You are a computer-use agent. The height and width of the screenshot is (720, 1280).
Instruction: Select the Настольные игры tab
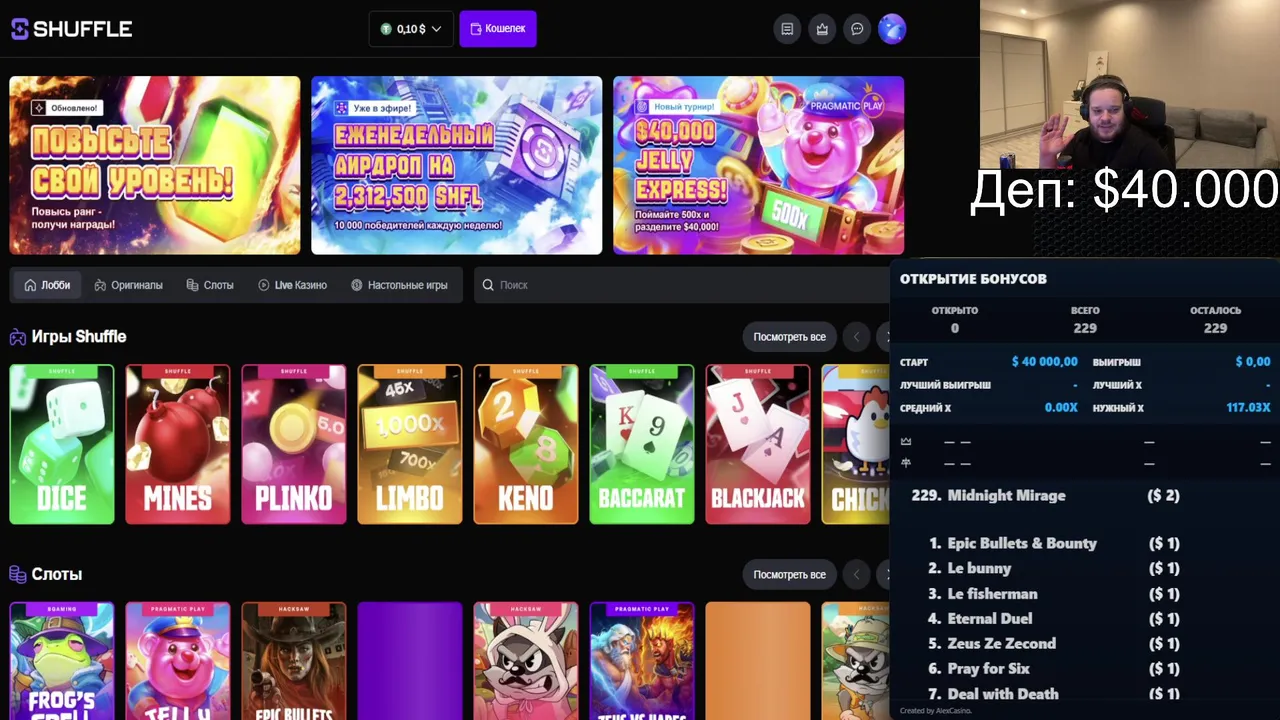click(x=399, y=285)
